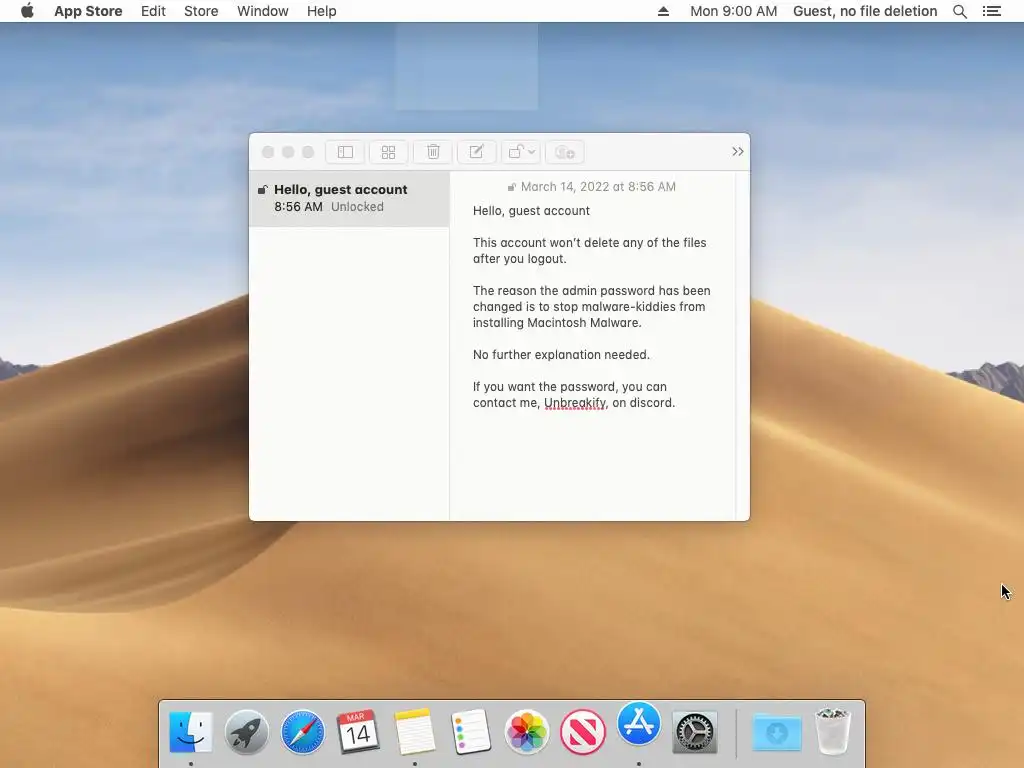The height and width of the screenshot is (768, 1024).
Task: Open Notes app icon in Dock
Action: (415, 732)
